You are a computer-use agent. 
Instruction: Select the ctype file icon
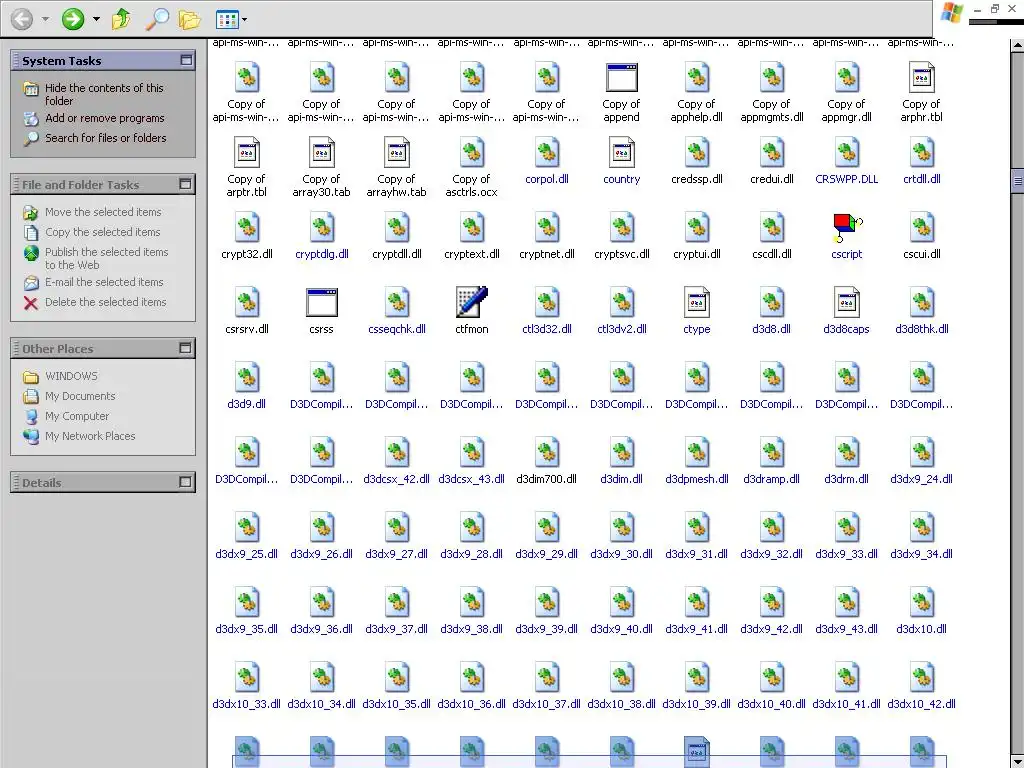[x=697, y=302]
